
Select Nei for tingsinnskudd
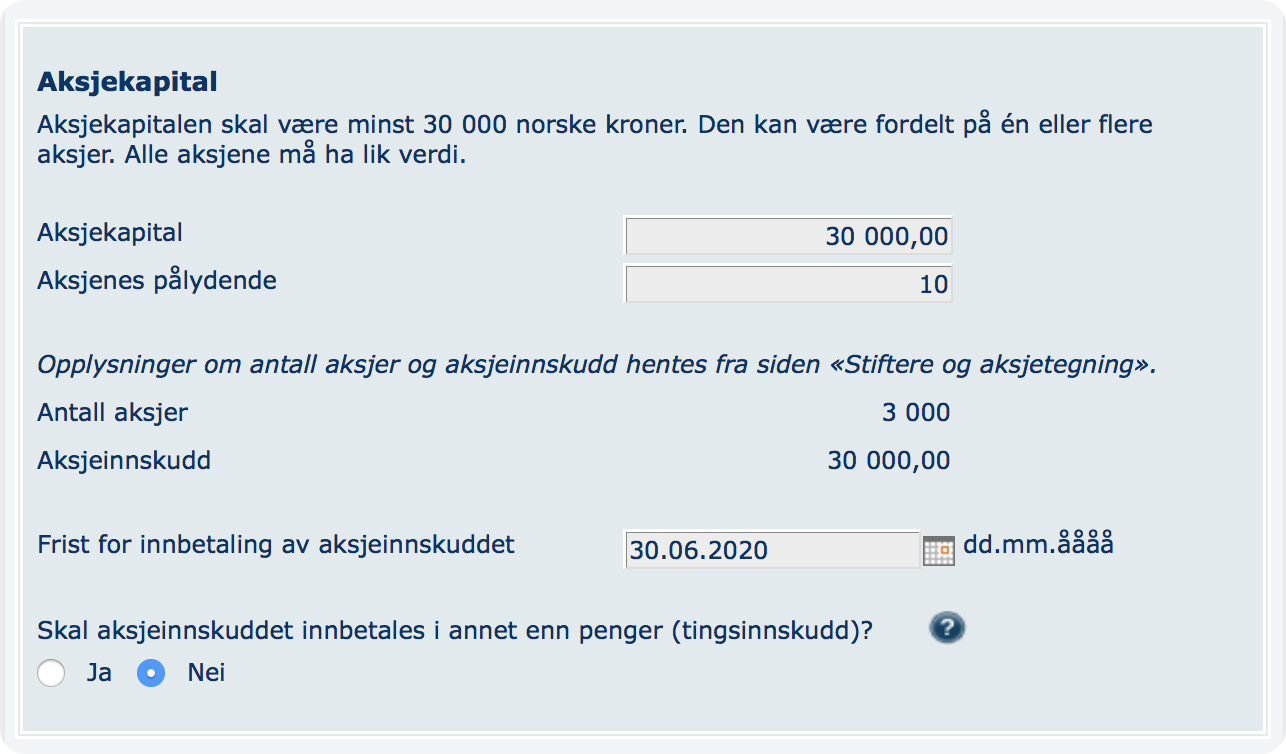151,673
